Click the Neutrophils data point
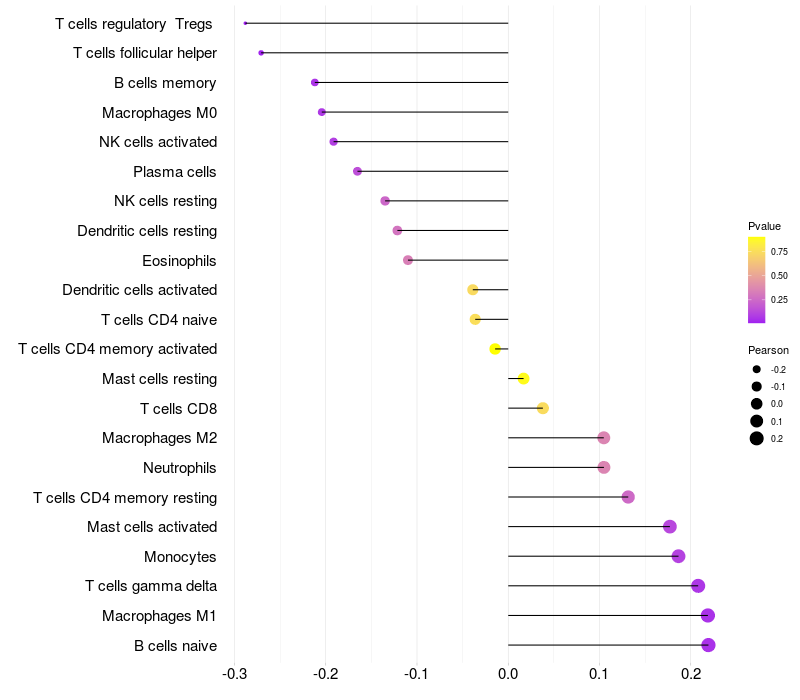This screenshot has height=700, width=800. 604,467
